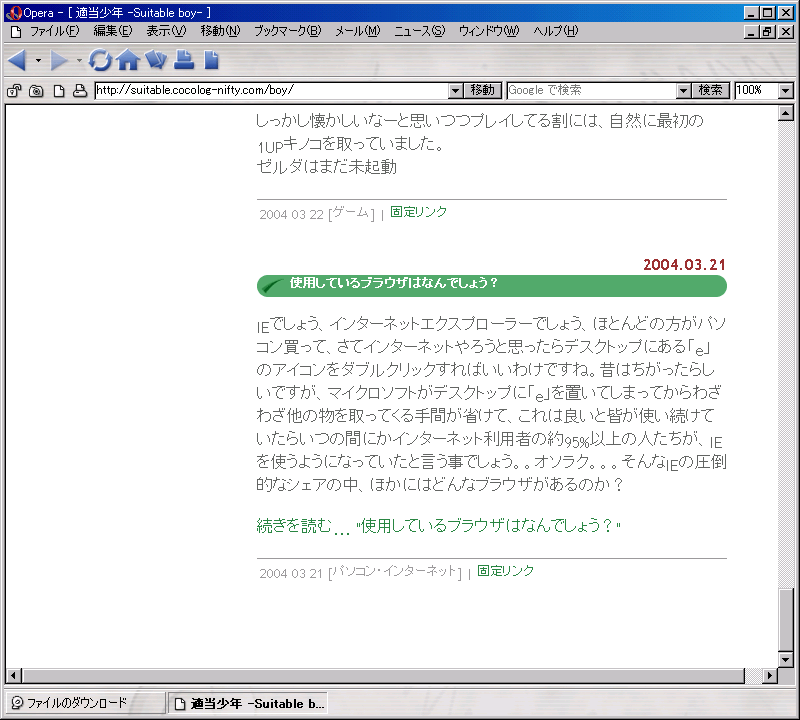Minimize the inner document window
Screen dimensions: 800x720
click(x=750, y=32)
